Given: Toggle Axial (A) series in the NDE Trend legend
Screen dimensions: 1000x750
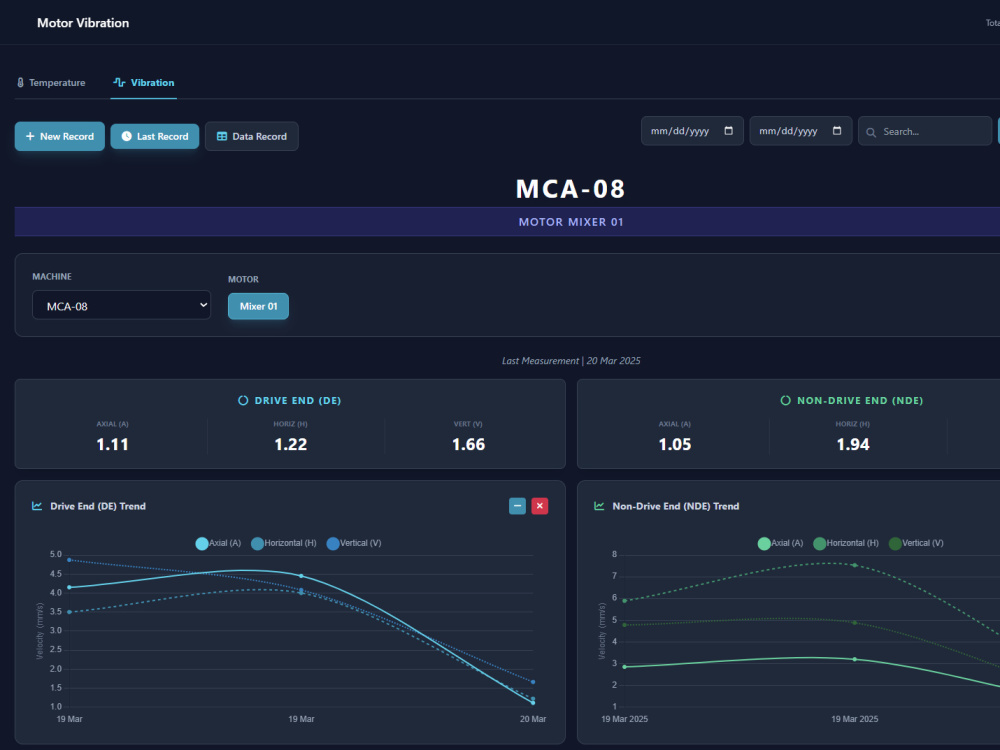Looking at the screenshot, I should click(780, 543).
